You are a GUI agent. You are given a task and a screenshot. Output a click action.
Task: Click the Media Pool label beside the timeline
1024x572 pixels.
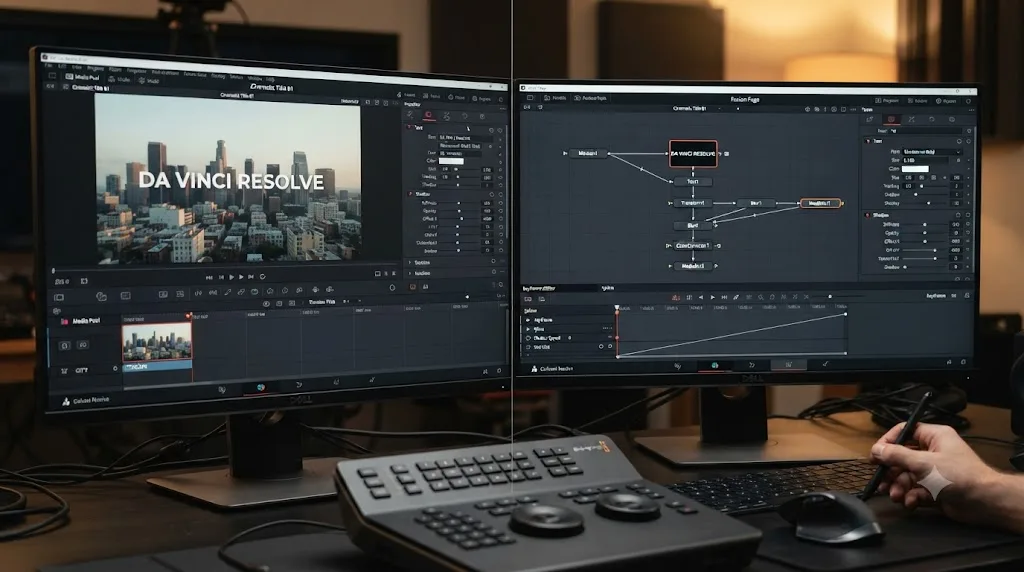point(86,321)
